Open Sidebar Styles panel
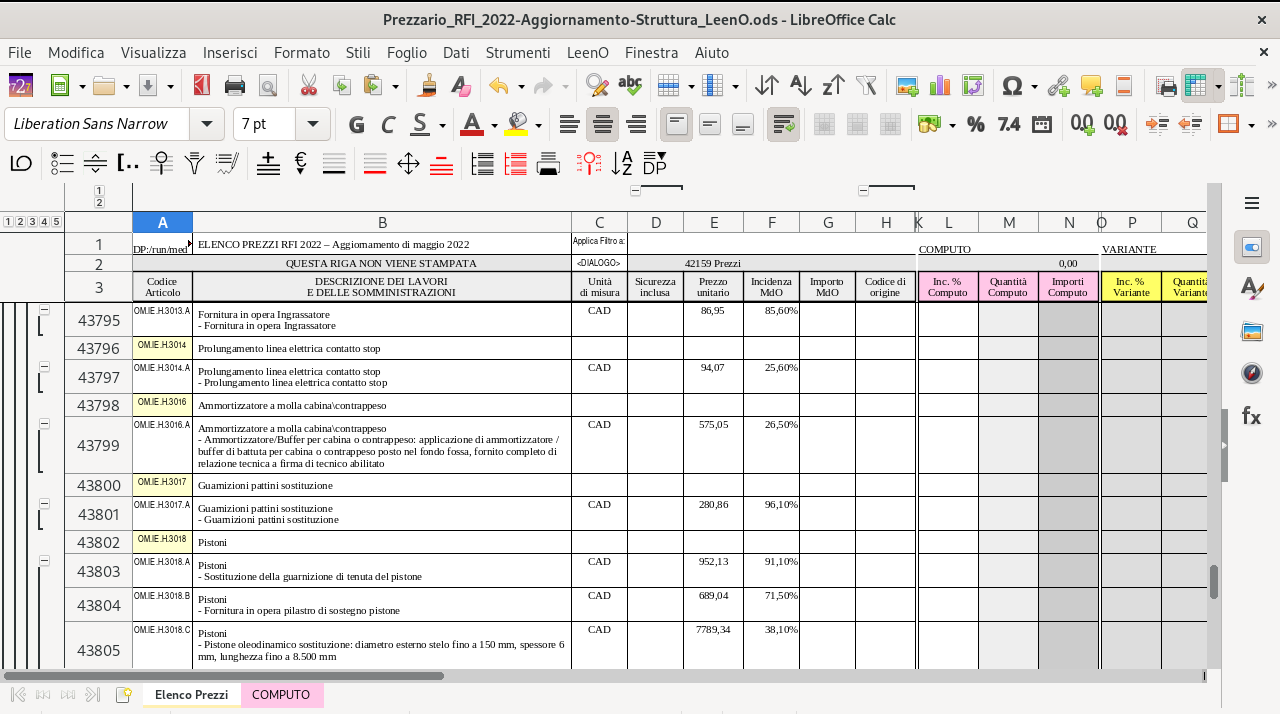 coord(1252,288)
